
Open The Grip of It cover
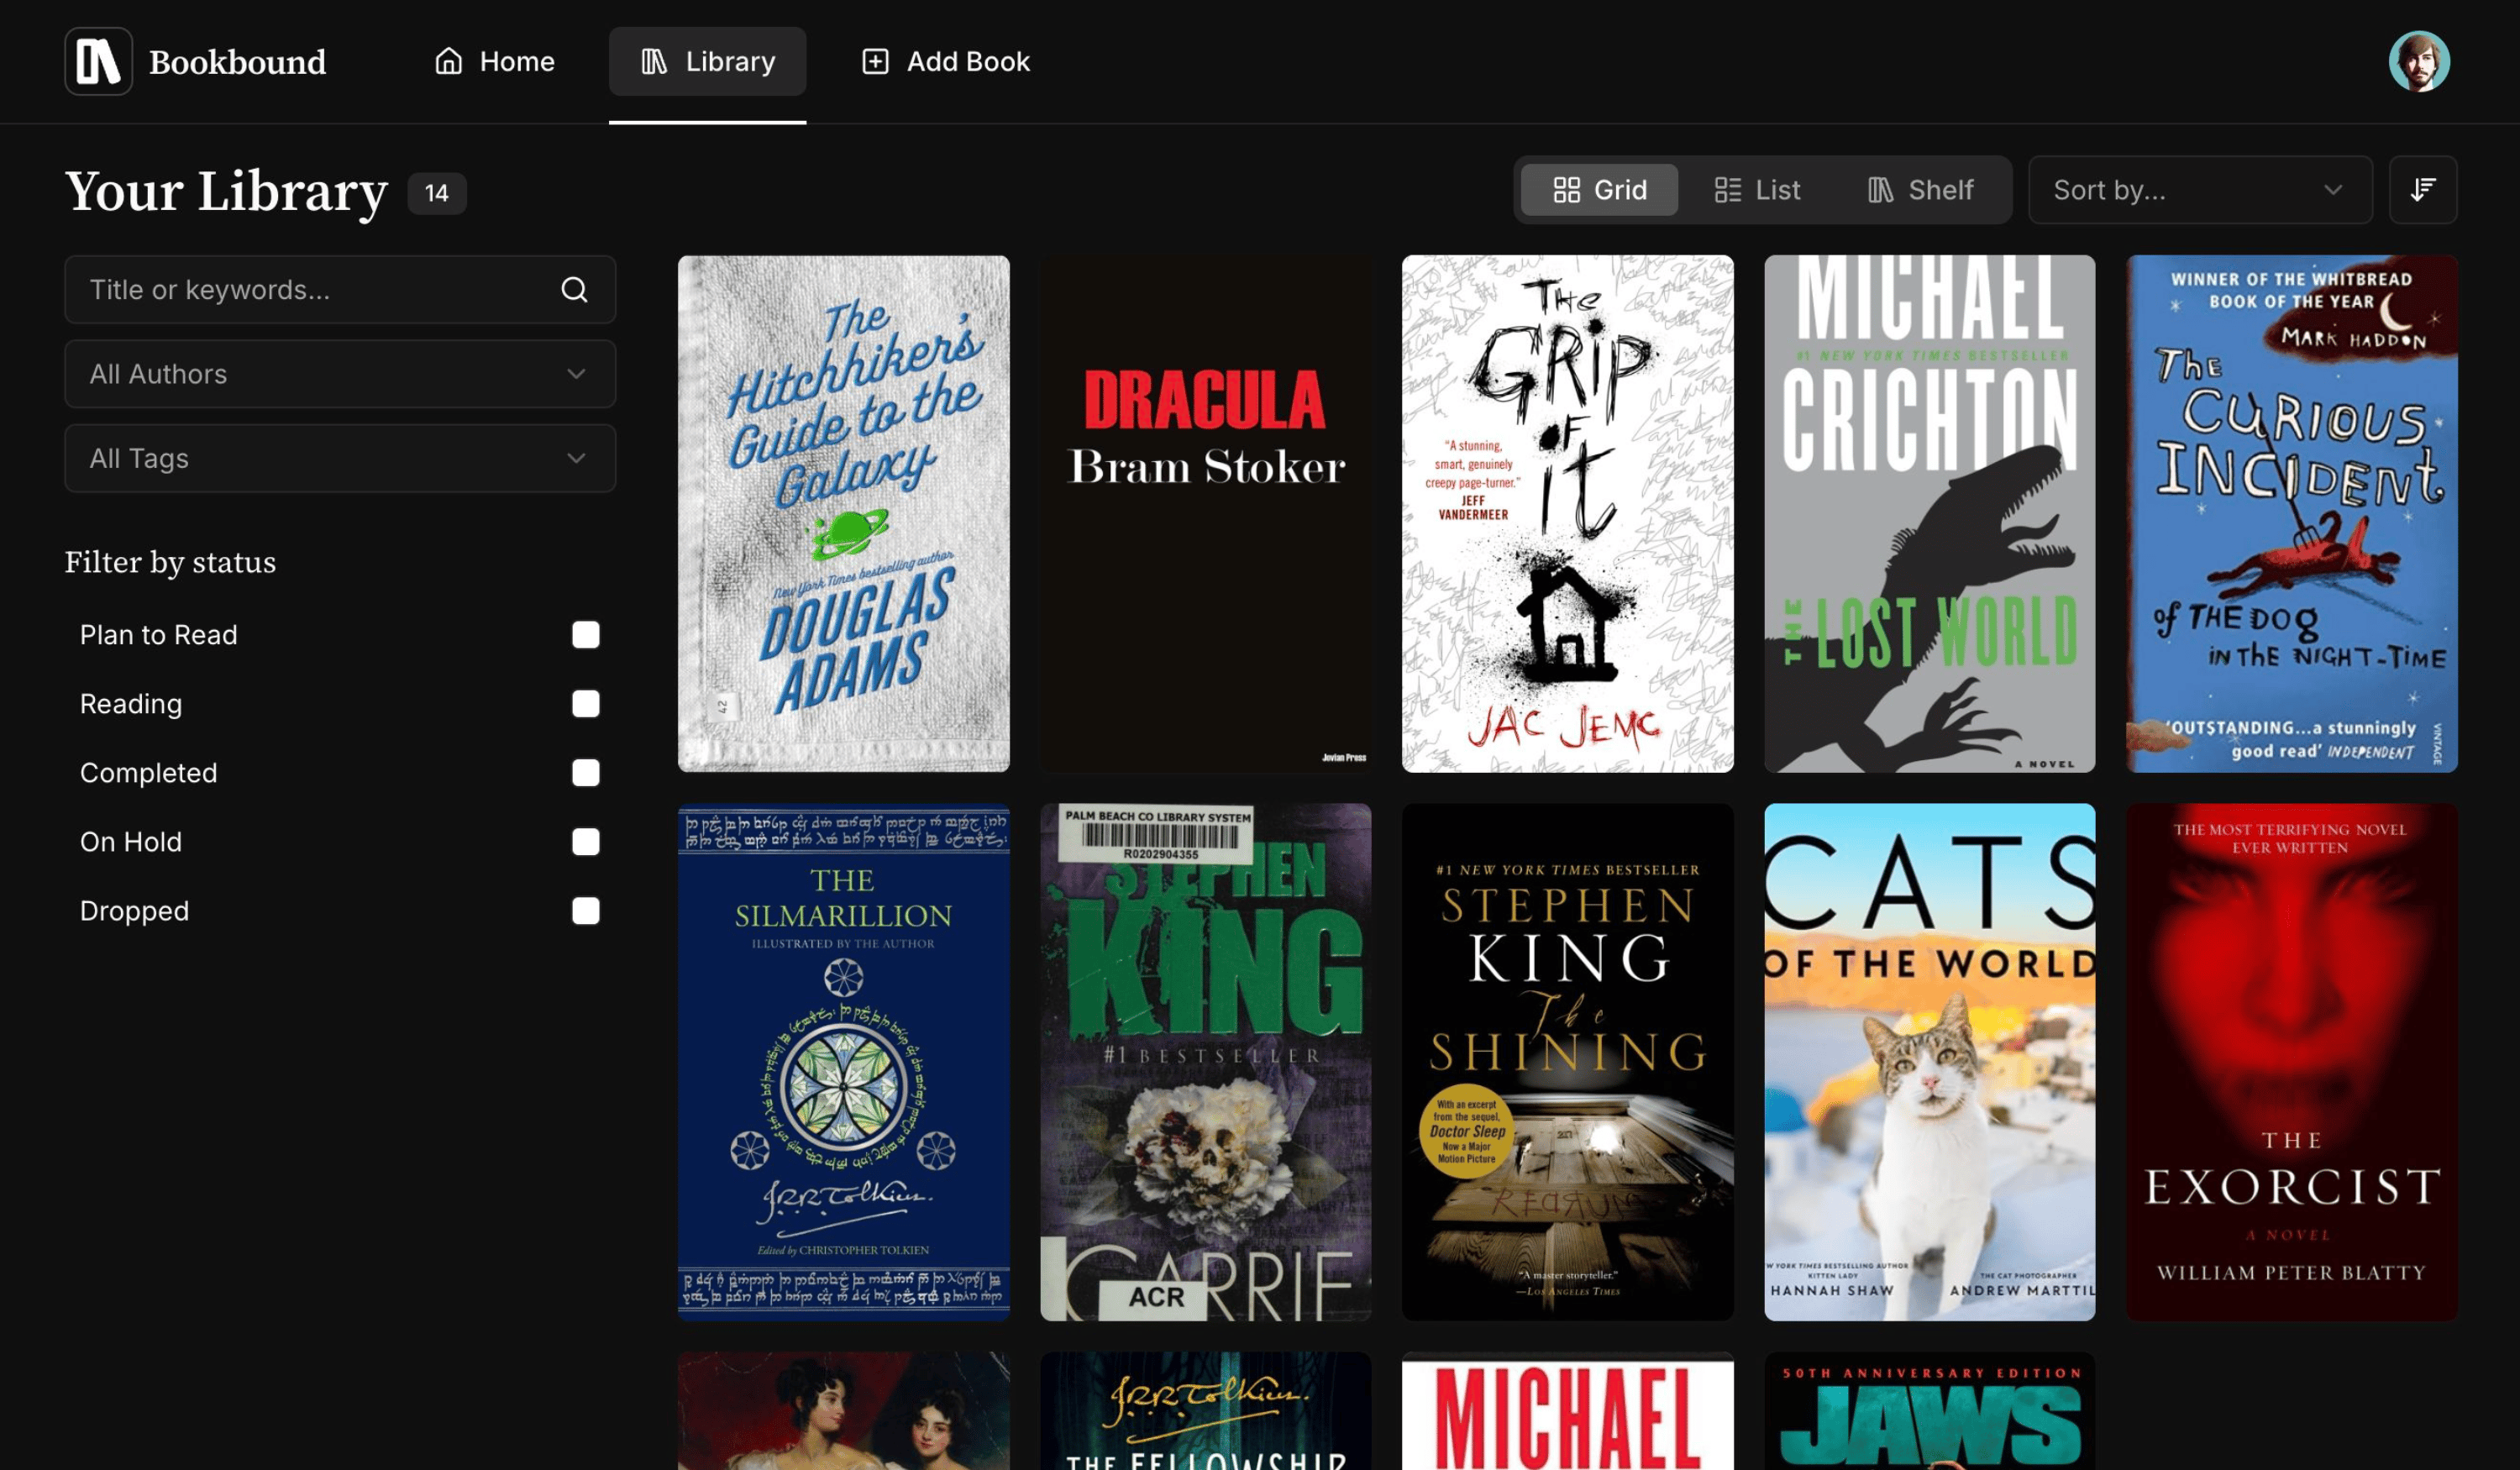[x=1567, y=513]
